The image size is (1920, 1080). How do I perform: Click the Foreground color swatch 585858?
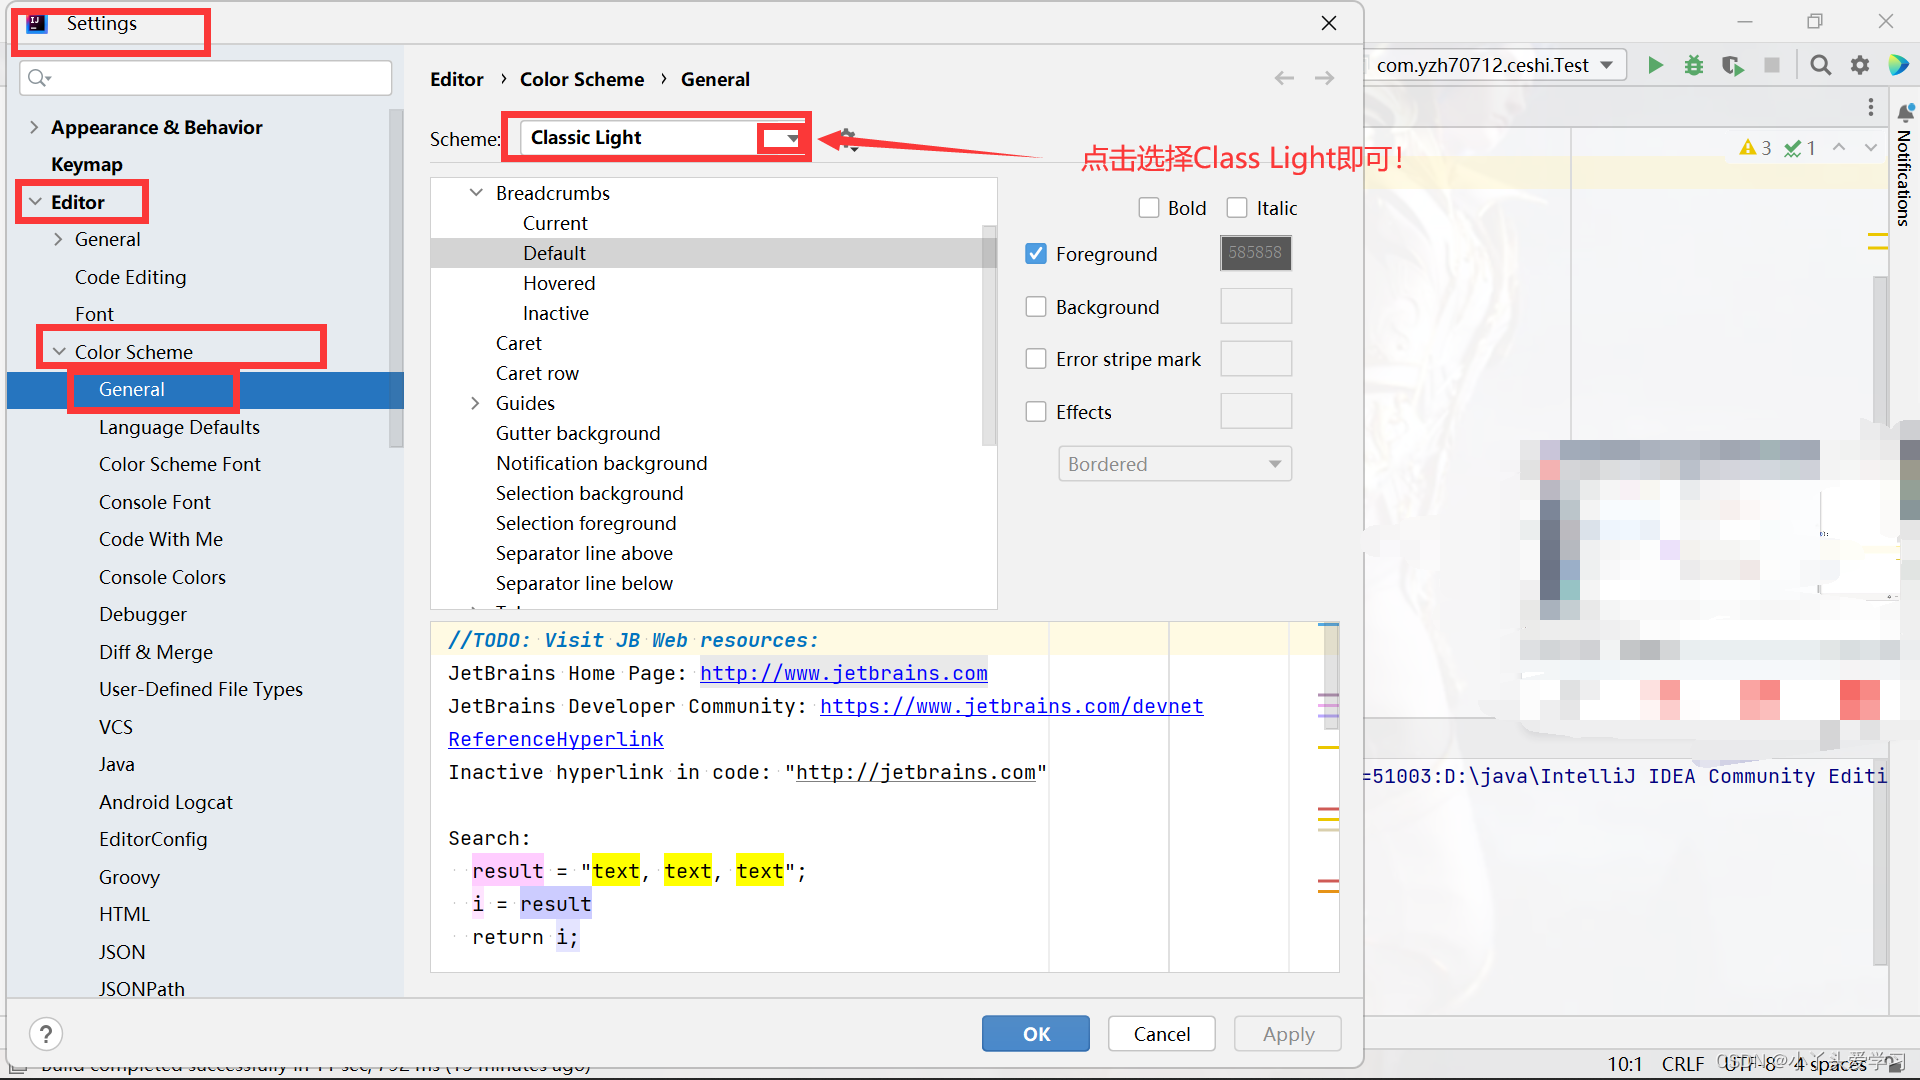1255,253
